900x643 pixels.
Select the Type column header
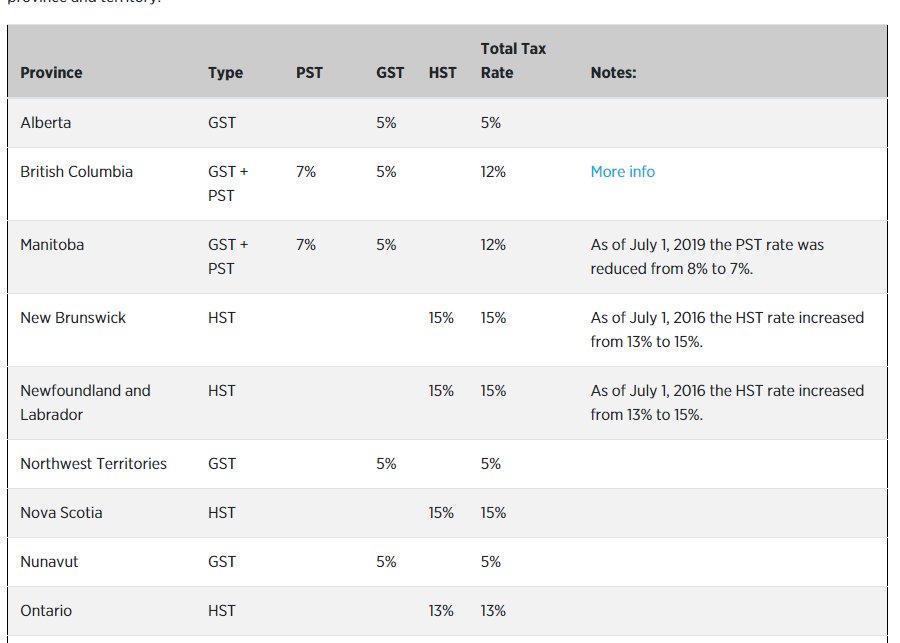[x=225, y=73]
